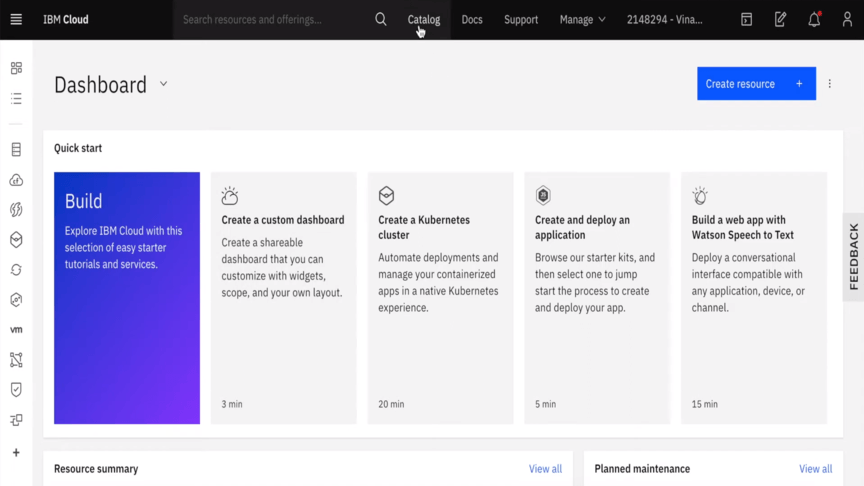
Task: Click the Quick start heading
Action: (x=78, y=148)
